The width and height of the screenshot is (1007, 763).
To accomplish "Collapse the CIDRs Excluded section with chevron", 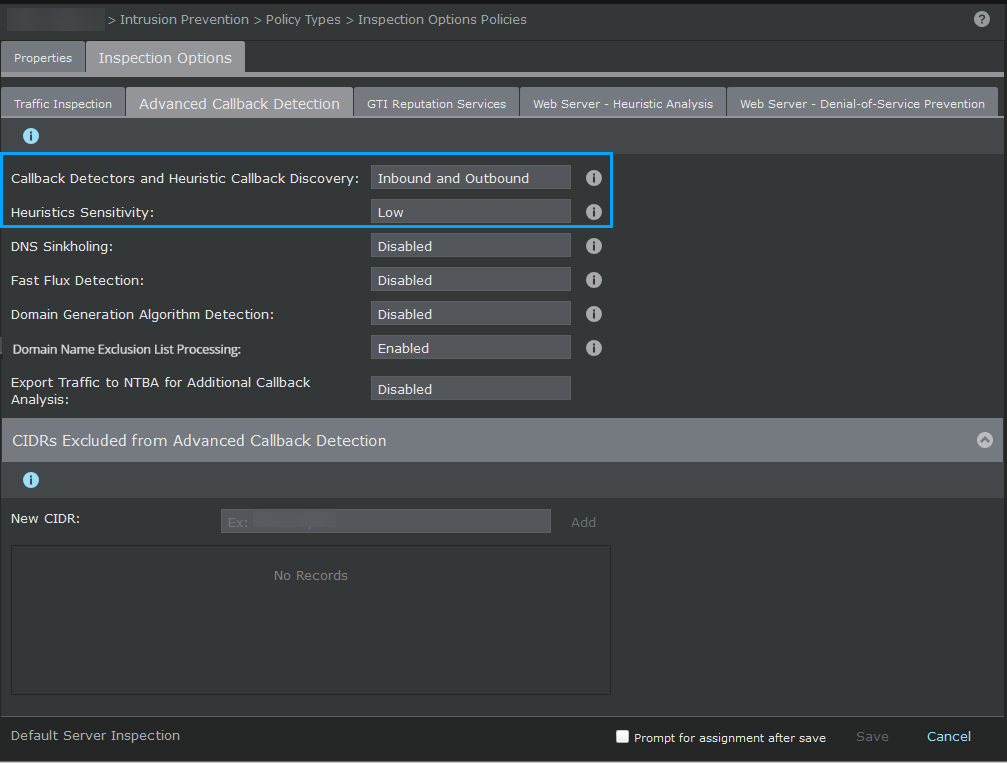I will coord(985,440).
